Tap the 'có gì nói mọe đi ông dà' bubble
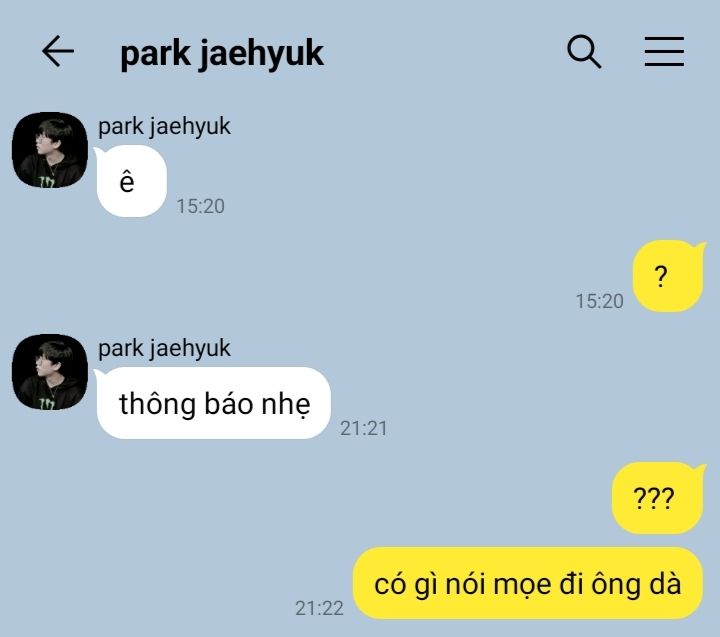Screen dimensions: 720x637 (528, 583)
